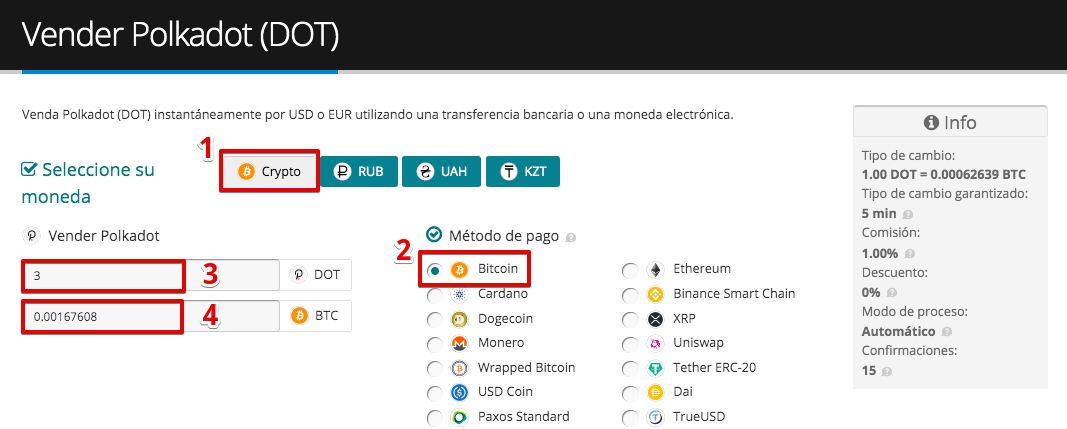Select the Cardano radio button
The image size is (1067, 429).
click(434, 296)
